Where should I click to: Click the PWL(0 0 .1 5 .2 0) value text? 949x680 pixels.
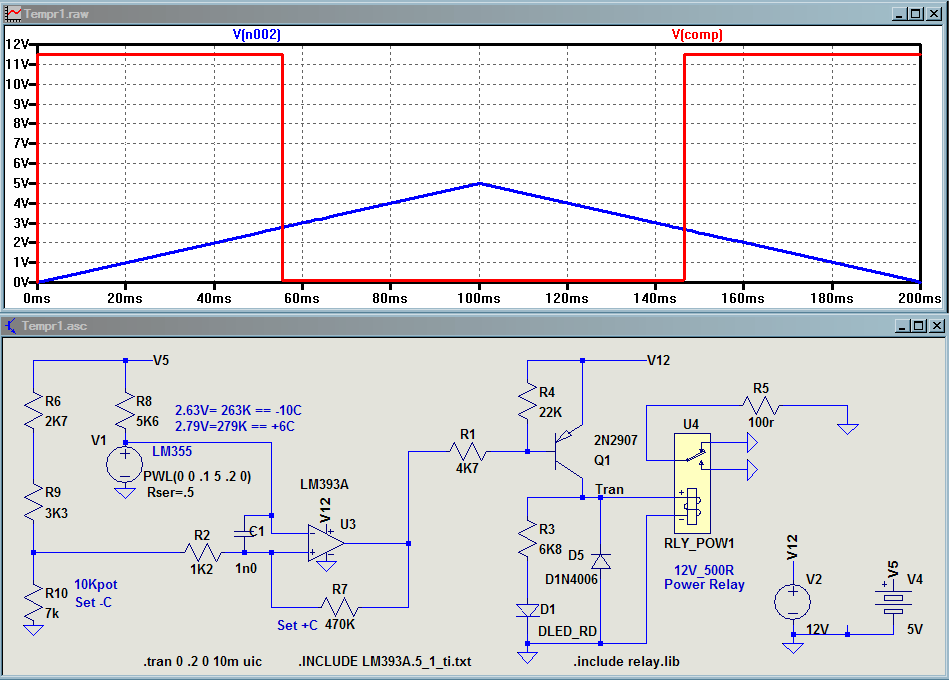(197, 476)
